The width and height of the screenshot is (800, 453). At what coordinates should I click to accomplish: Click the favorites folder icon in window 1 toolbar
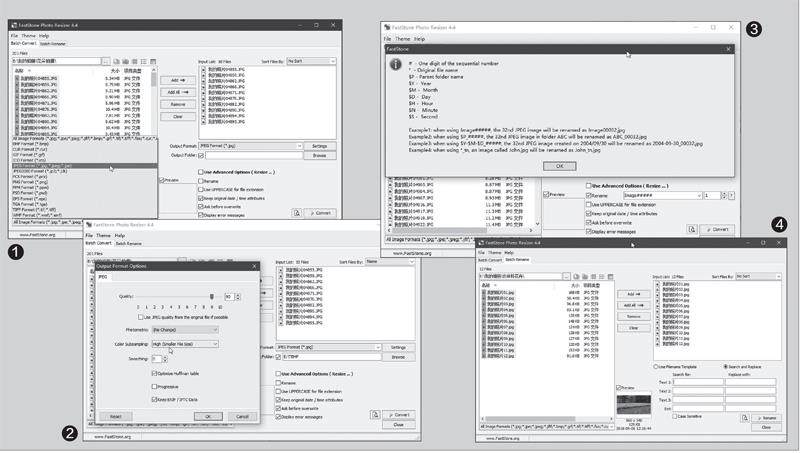pos(126,61)
